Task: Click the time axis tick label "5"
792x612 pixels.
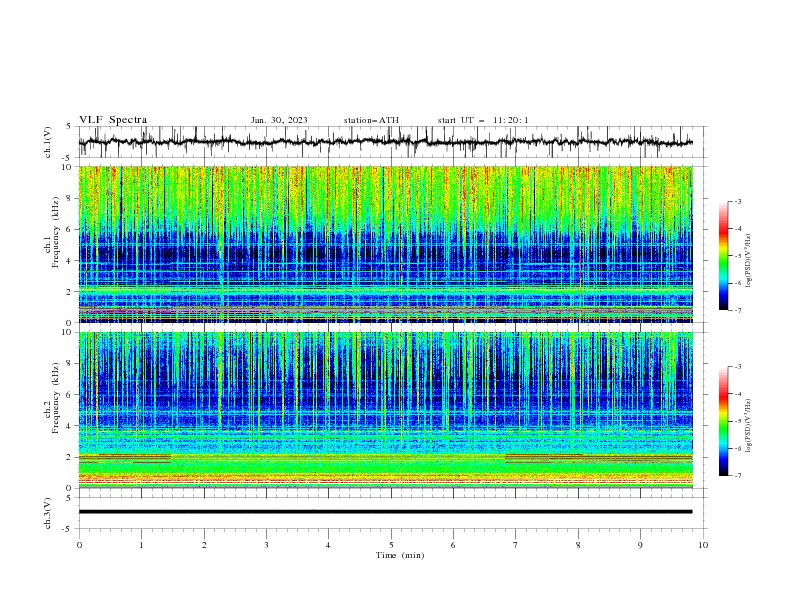Action: 391,545
